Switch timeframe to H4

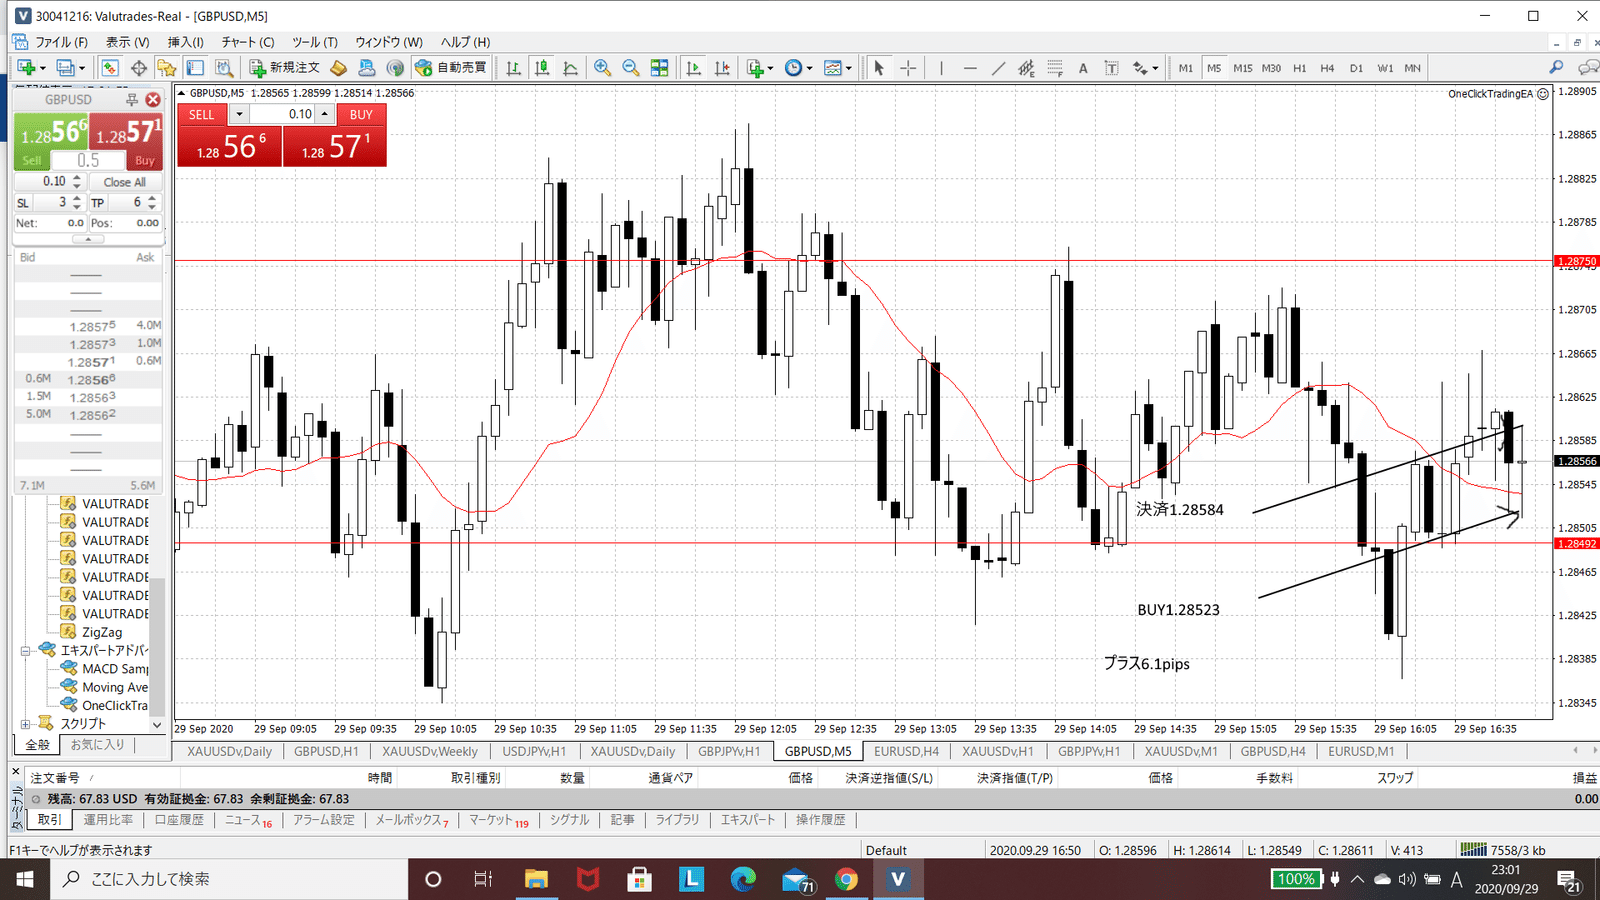(1328, 68)
